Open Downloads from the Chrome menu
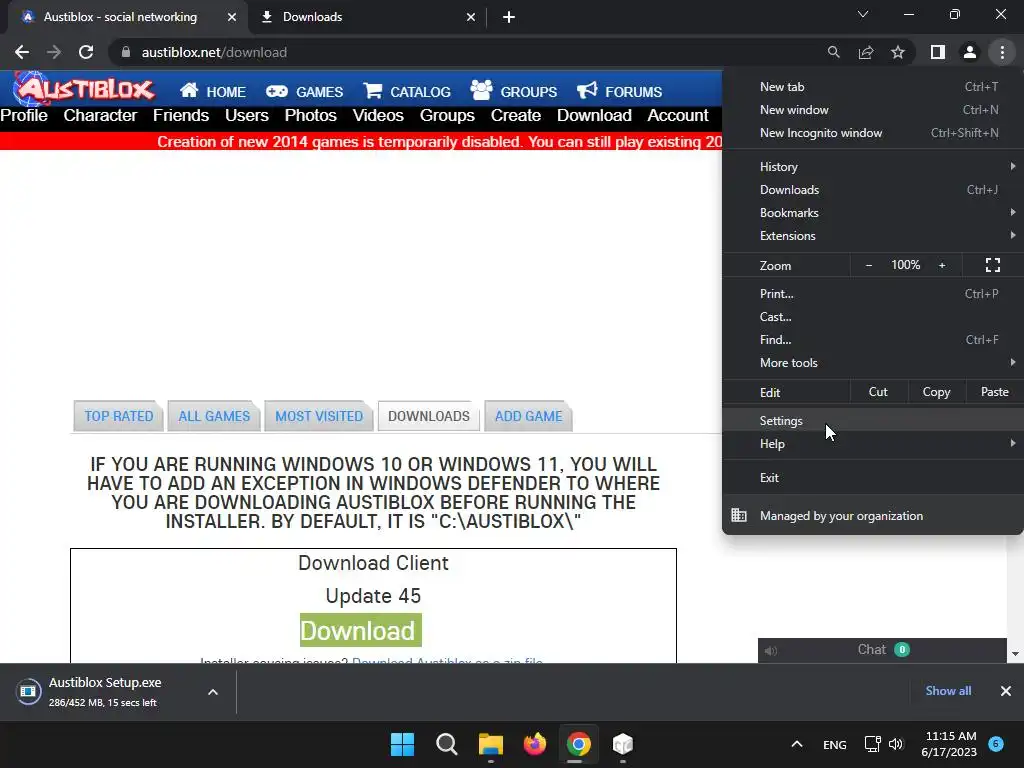This screenshot has width=1024, height=768. pos(872,189)
